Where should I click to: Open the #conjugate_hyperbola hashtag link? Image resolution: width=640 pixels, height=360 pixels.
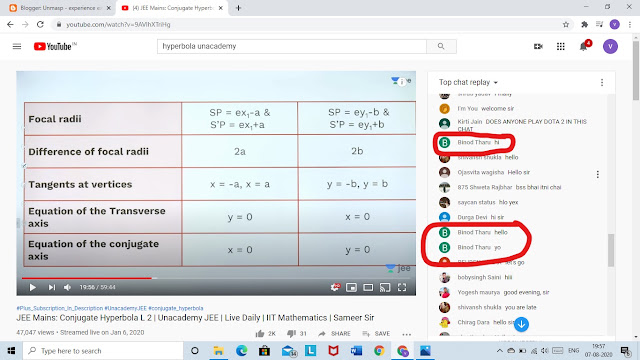(176, 308)
